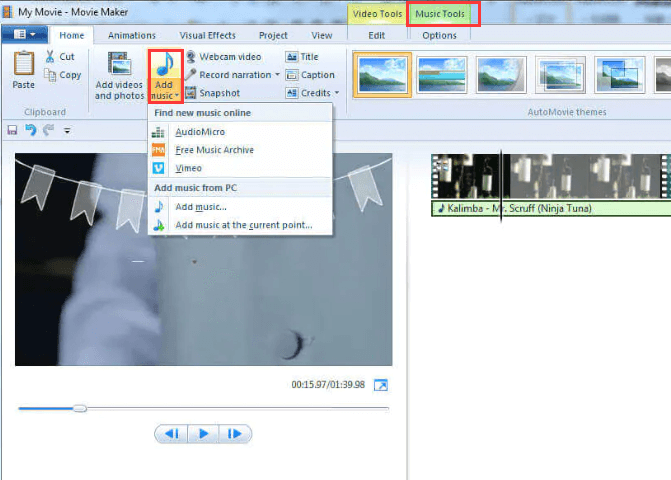The height and width of the screenshot is (480, 671).
Task: Choose Vimeo from the music menu
Action: [x=240, y=168]
